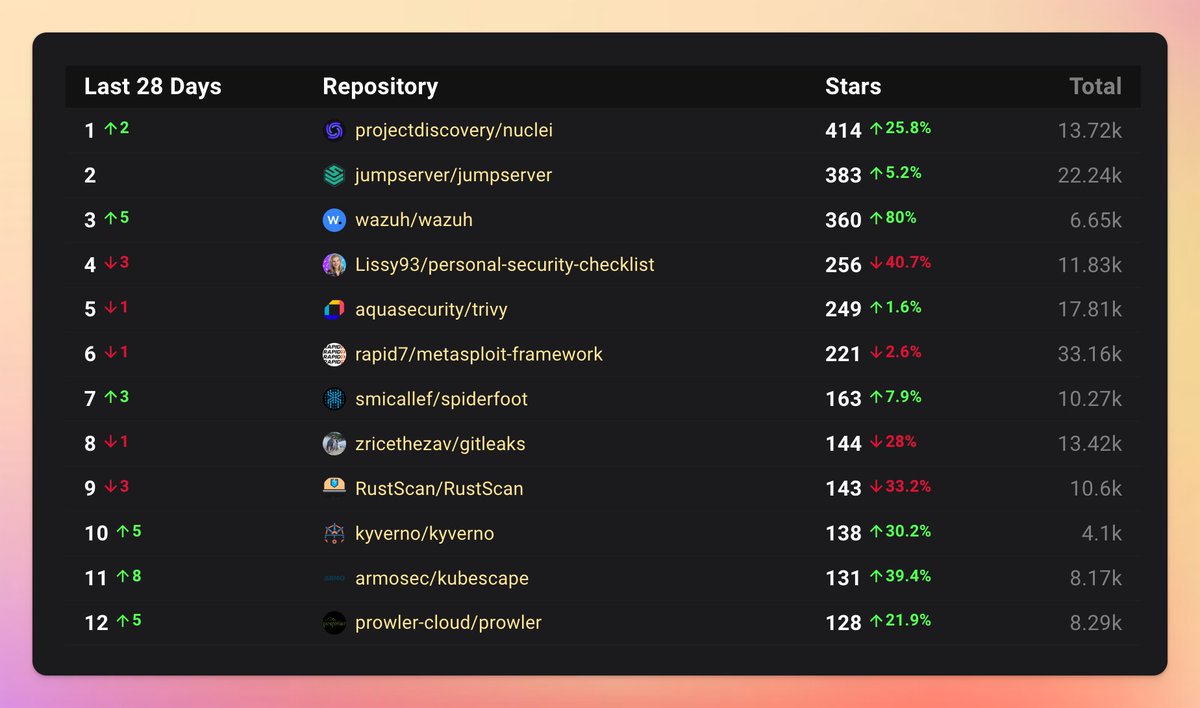The image size is (1200, 708).
Task: Select the 11.83k total value
Action: [1090, 265]
